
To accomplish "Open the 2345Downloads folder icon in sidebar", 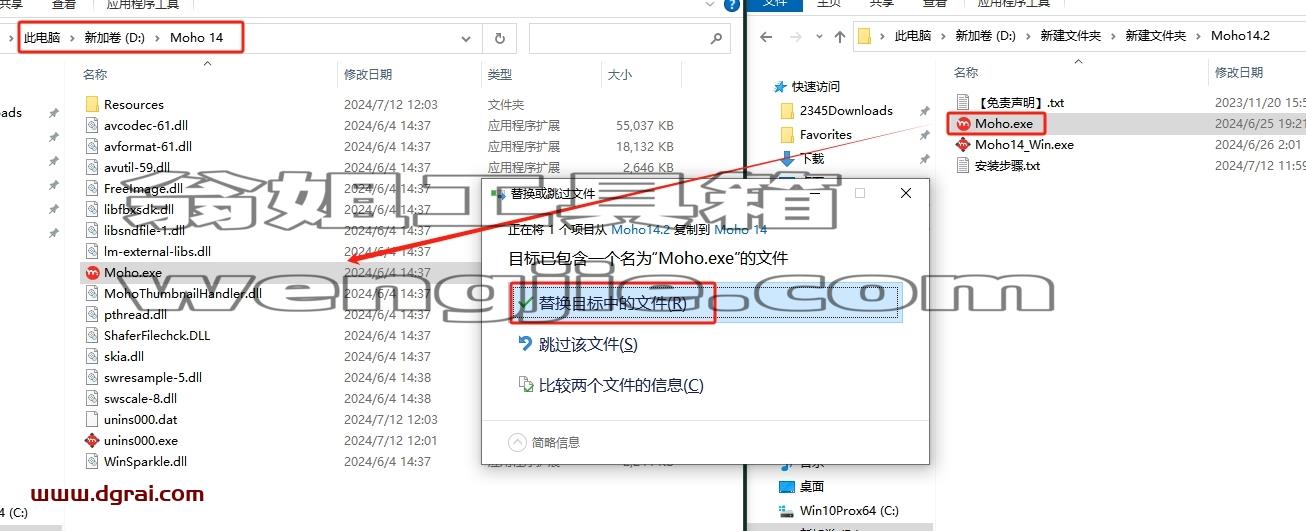I will click(x=787, y=110).
